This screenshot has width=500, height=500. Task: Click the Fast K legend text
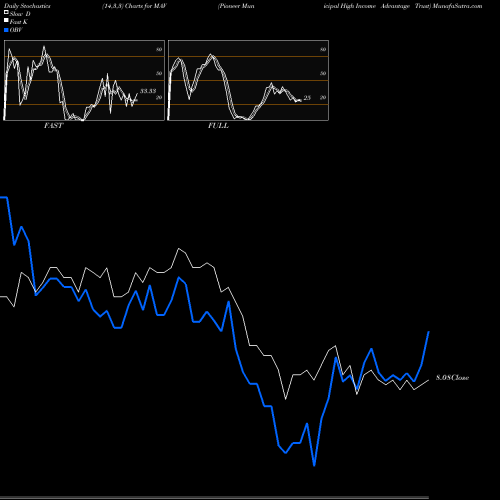click(19, 22)
